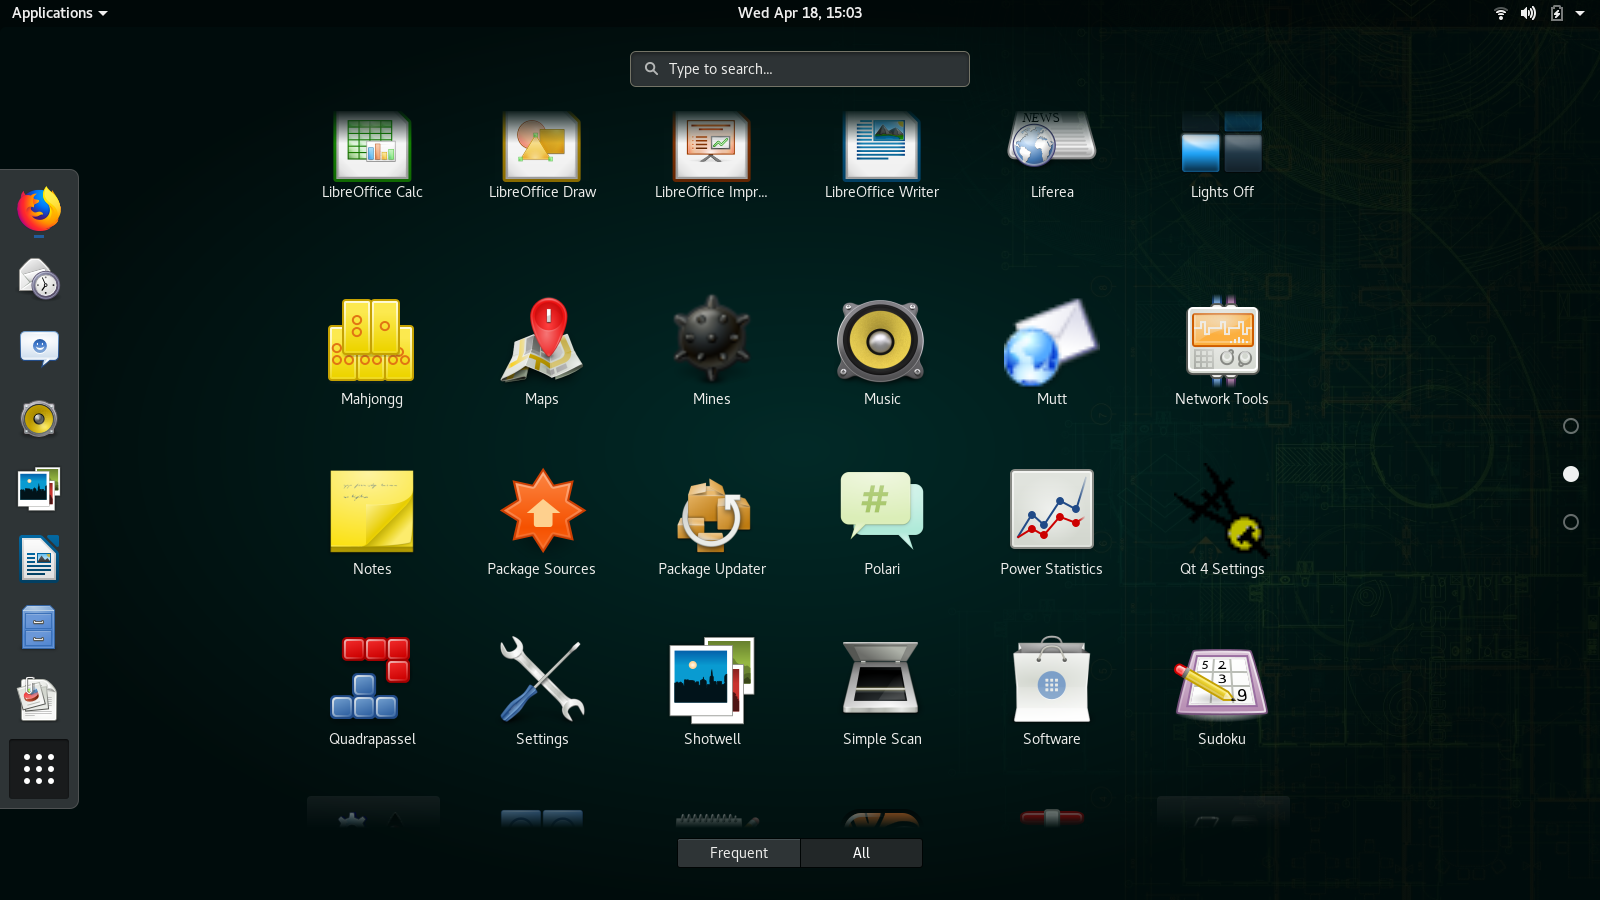Click the Wed Apr 18 clock

pyautogui.click(x=799, y=13)
